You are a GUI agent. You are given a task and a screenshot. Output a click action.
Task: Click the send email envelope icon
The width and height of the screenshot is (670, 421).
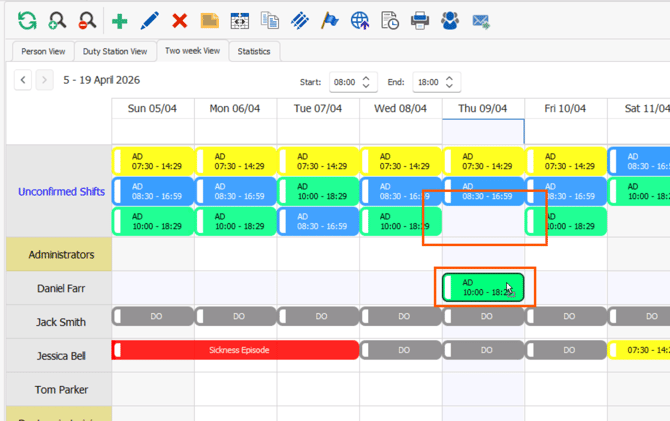tap(480, 20)
